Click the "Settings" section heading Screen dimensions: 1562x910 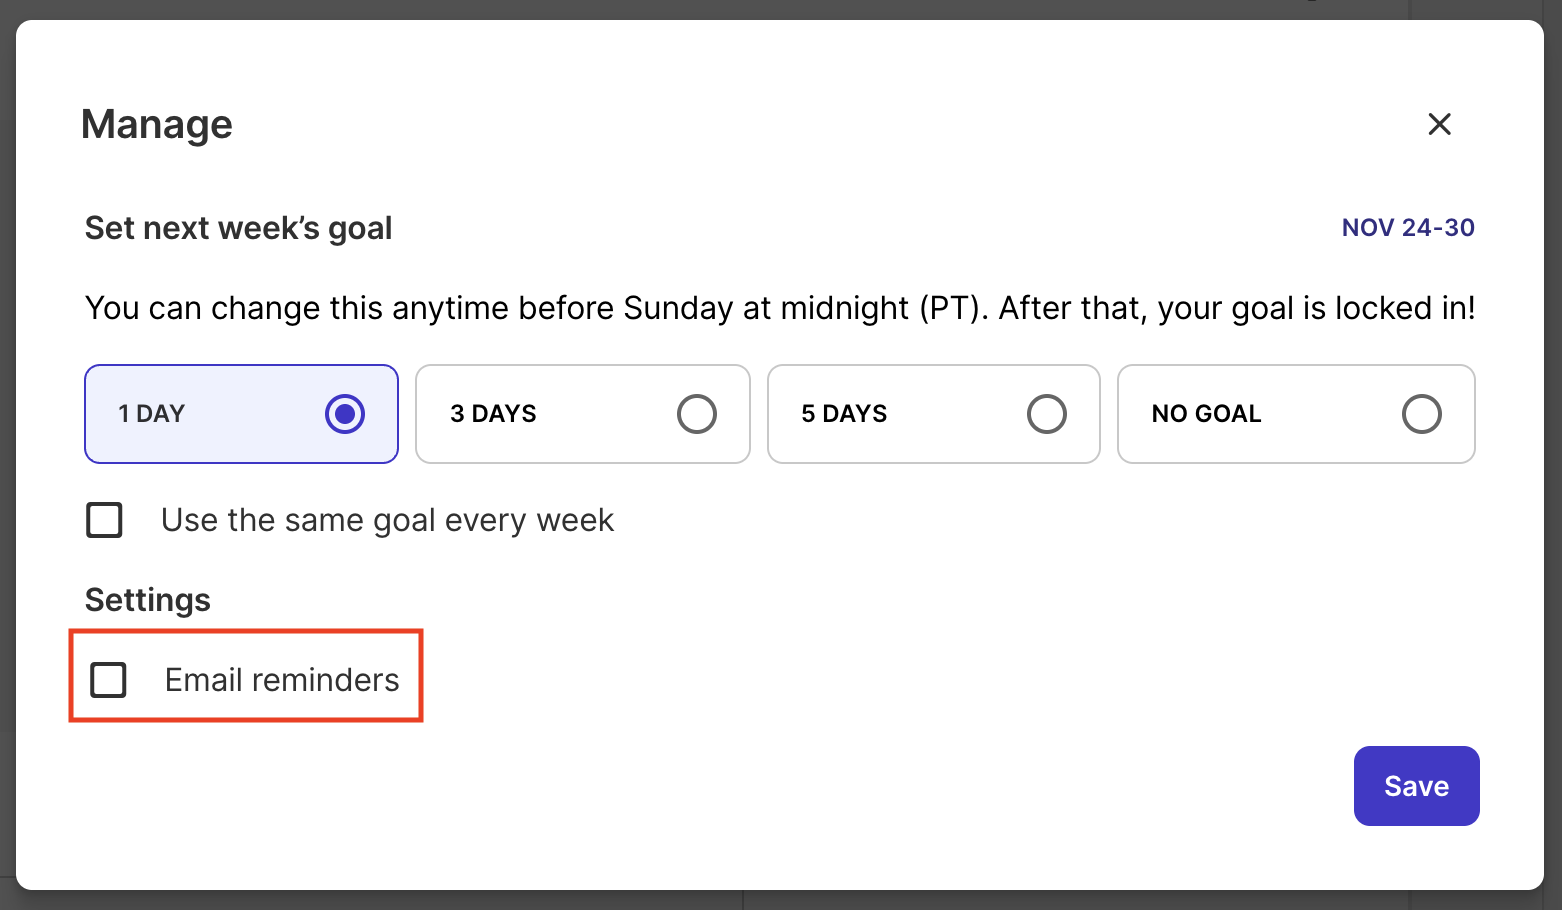pyautogui.click(x=148, y=600)
